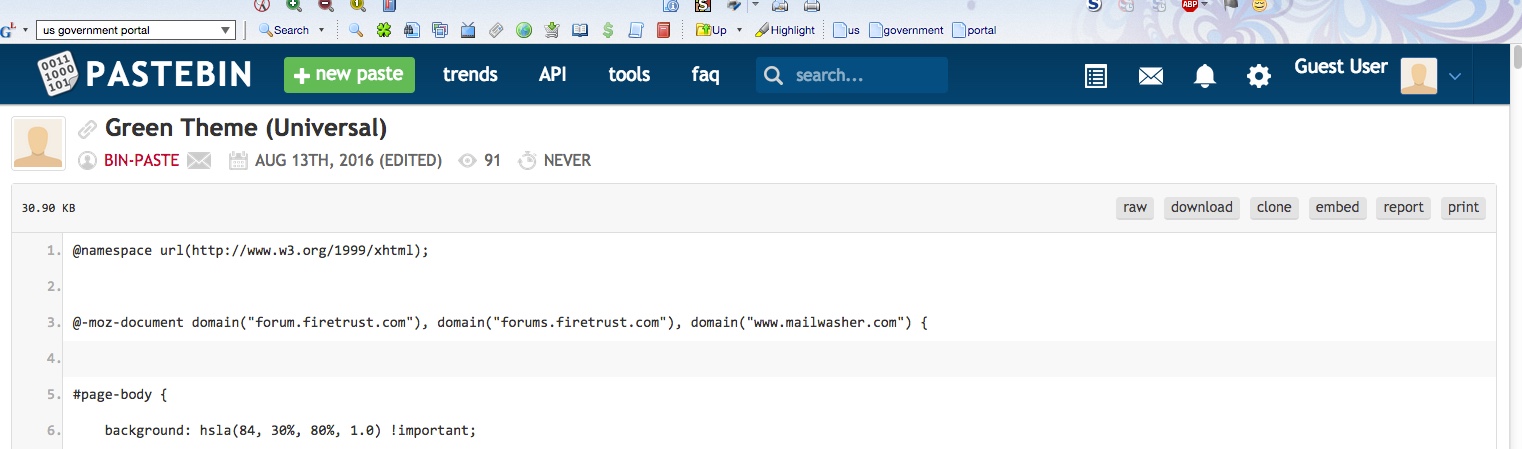Download the paste

pos(1202,207)
